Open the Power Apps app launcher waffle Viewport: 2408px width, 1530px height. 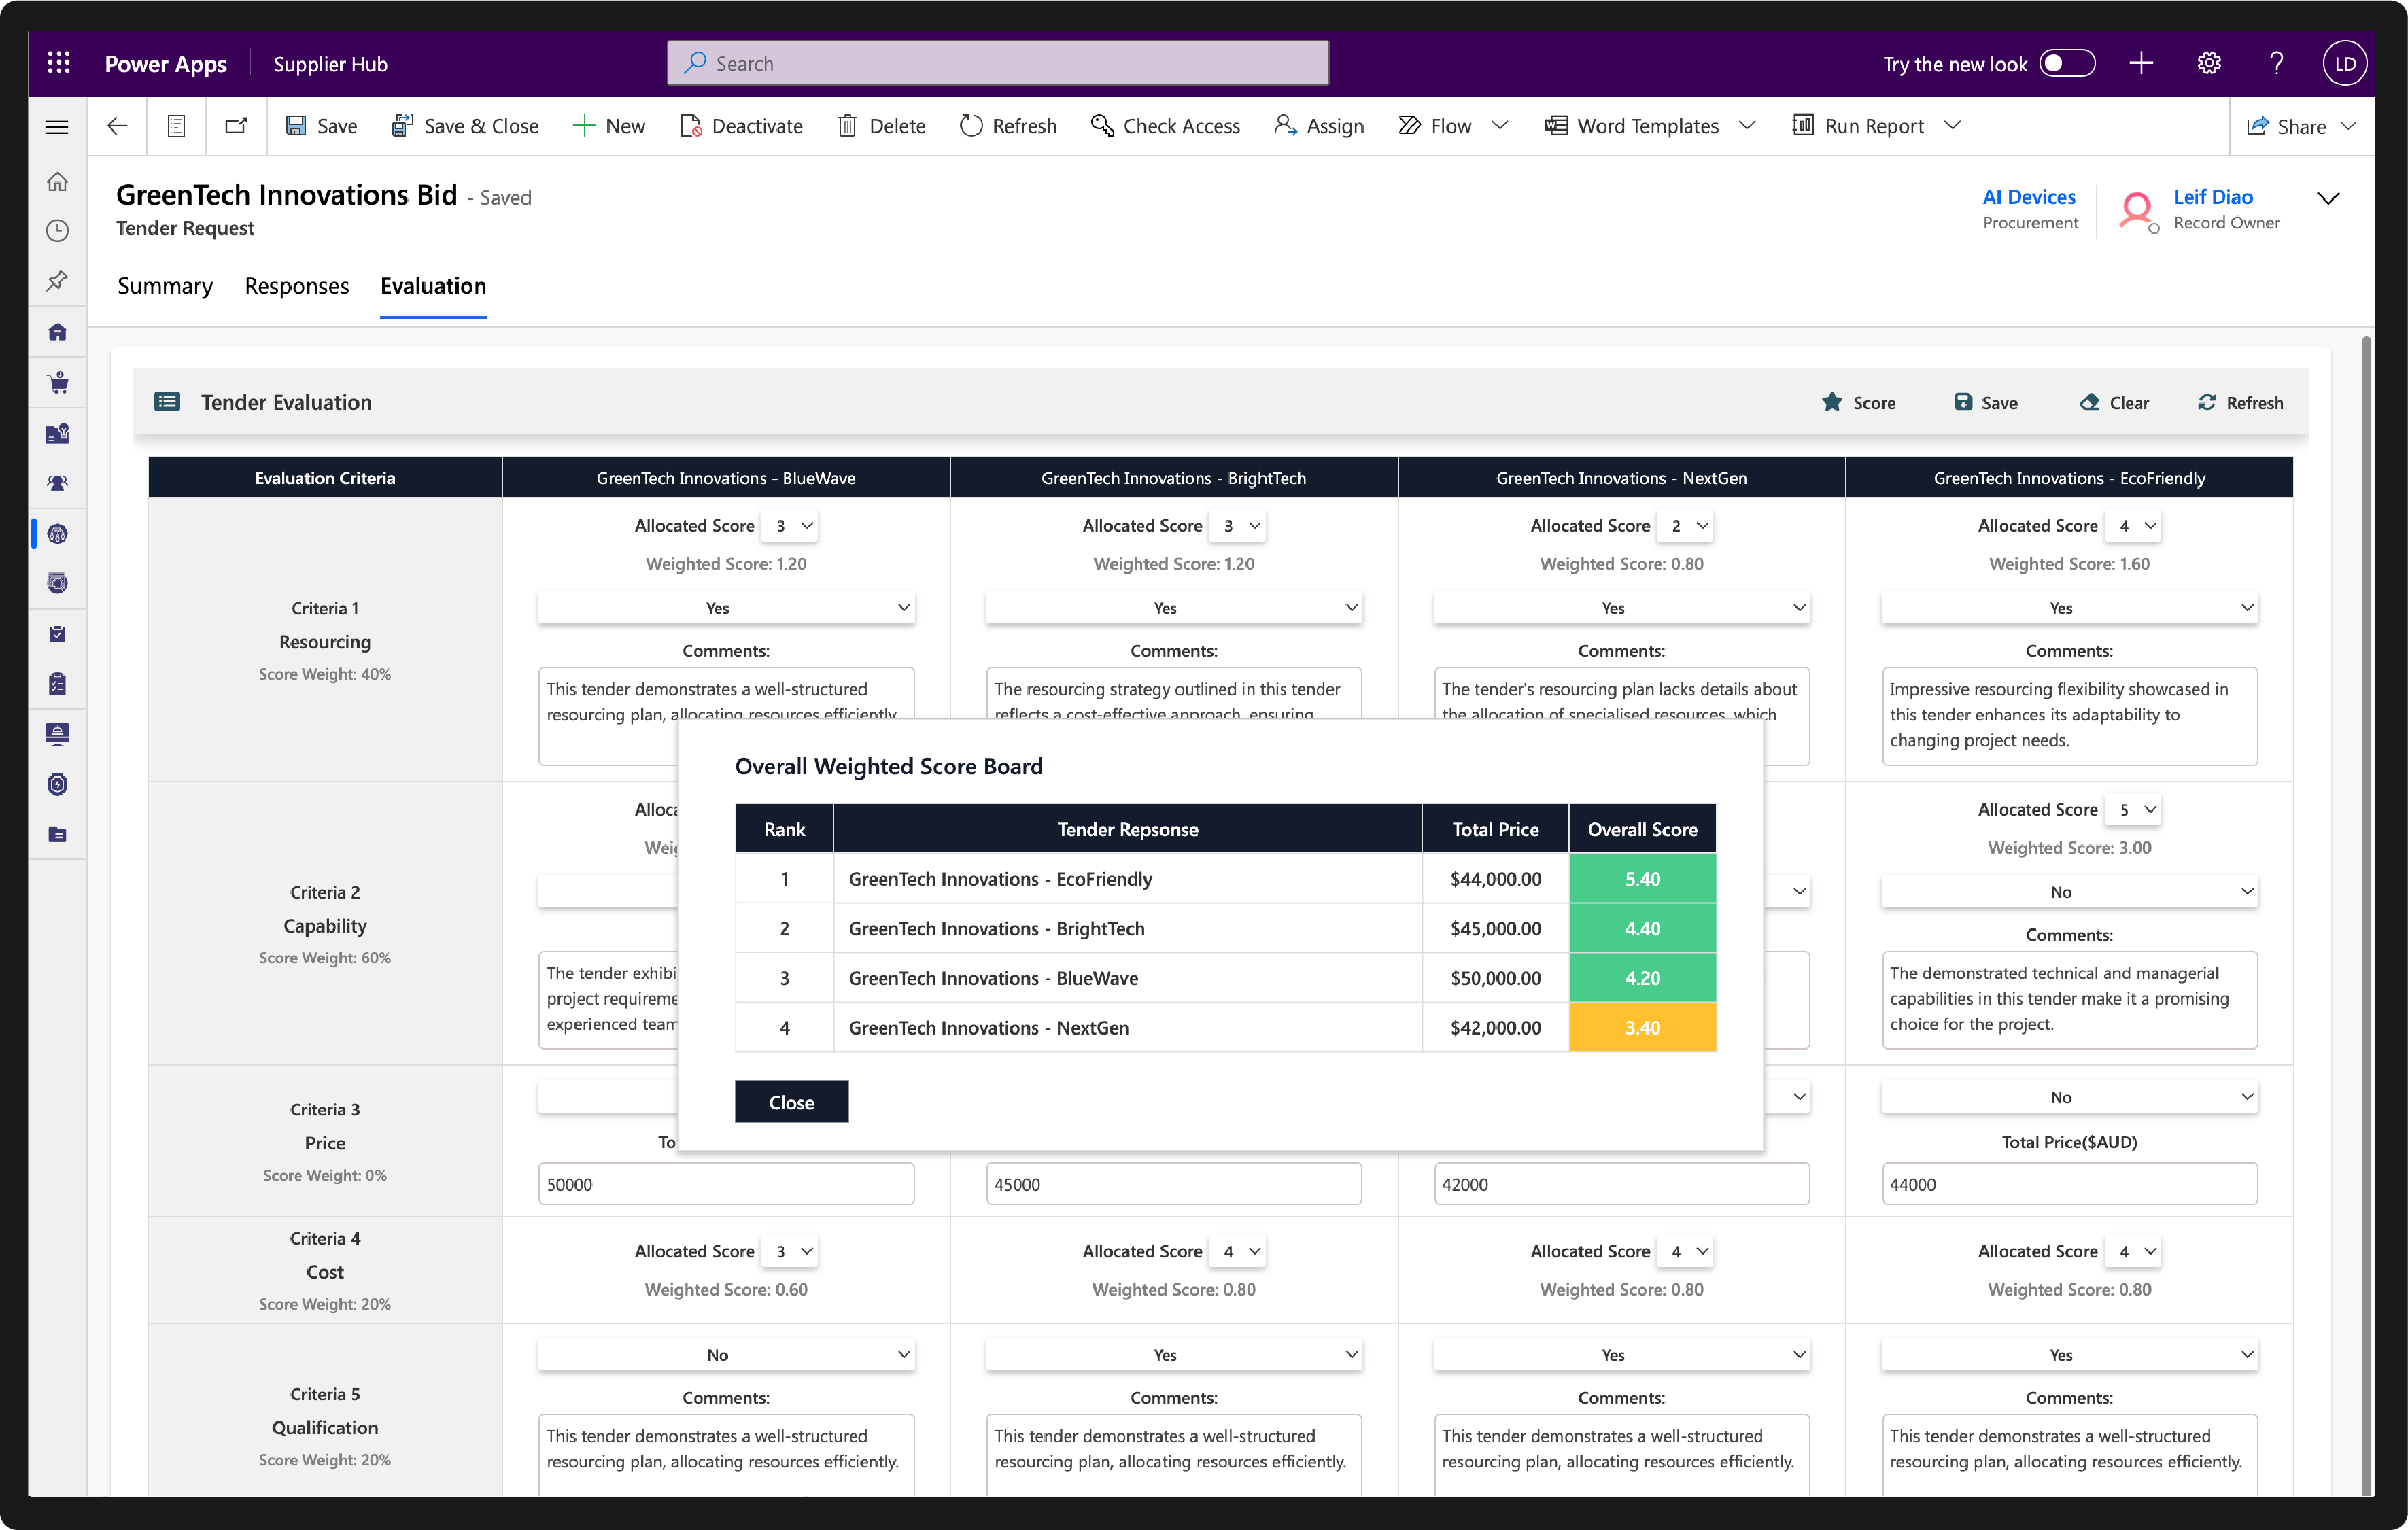coord(58,63)
